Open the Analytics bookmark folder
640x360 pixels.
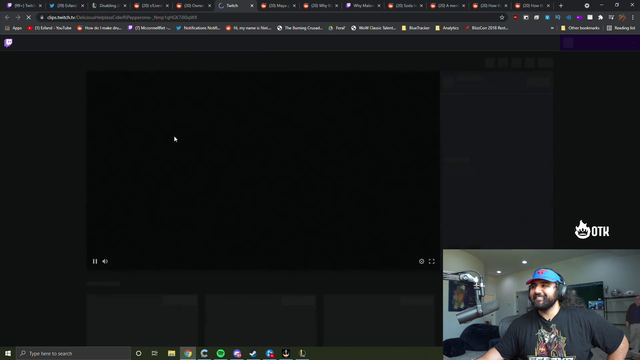447,28
